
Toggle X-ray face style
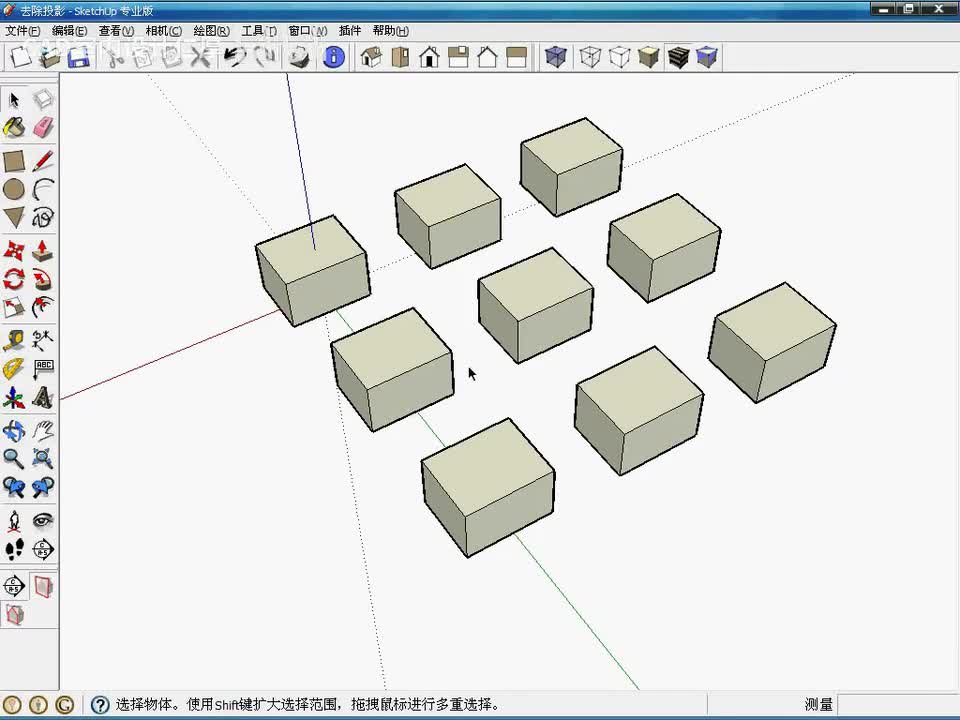[556, 57]
